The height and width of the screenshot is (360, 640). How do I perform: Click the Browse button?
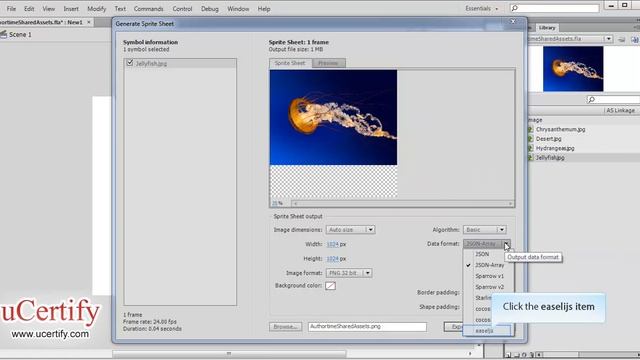[x=285, y=327]
